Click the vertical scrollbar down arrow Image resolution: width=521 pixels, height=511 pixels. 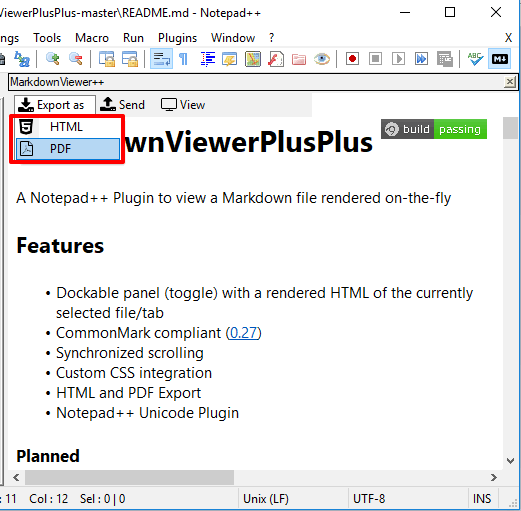tap(510, 461)
